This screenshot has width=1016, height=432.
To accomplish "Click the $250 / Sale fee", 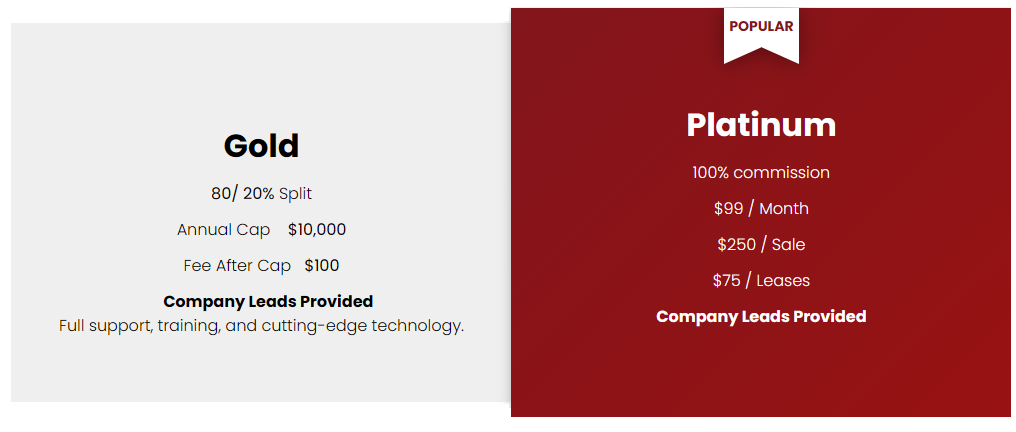I will 761,244.
